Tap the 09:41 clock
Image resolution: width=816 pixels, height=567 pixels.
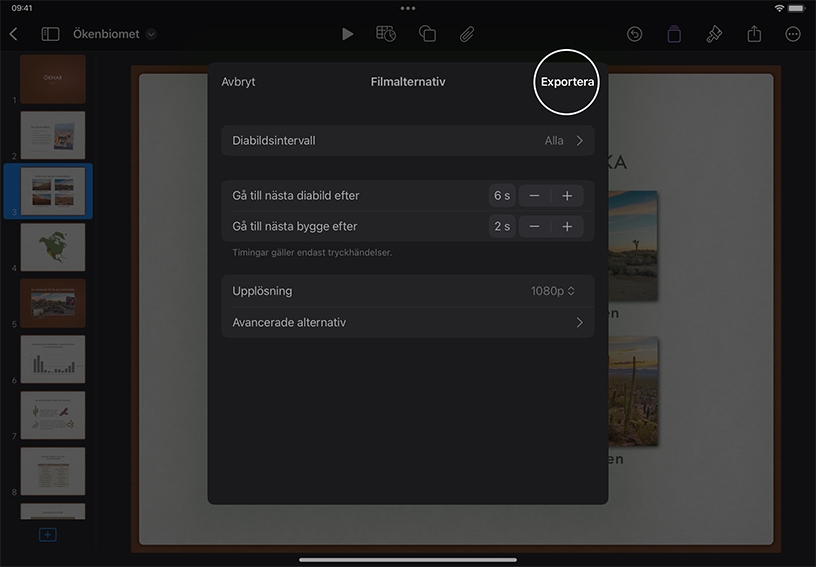tap(22, 8)
